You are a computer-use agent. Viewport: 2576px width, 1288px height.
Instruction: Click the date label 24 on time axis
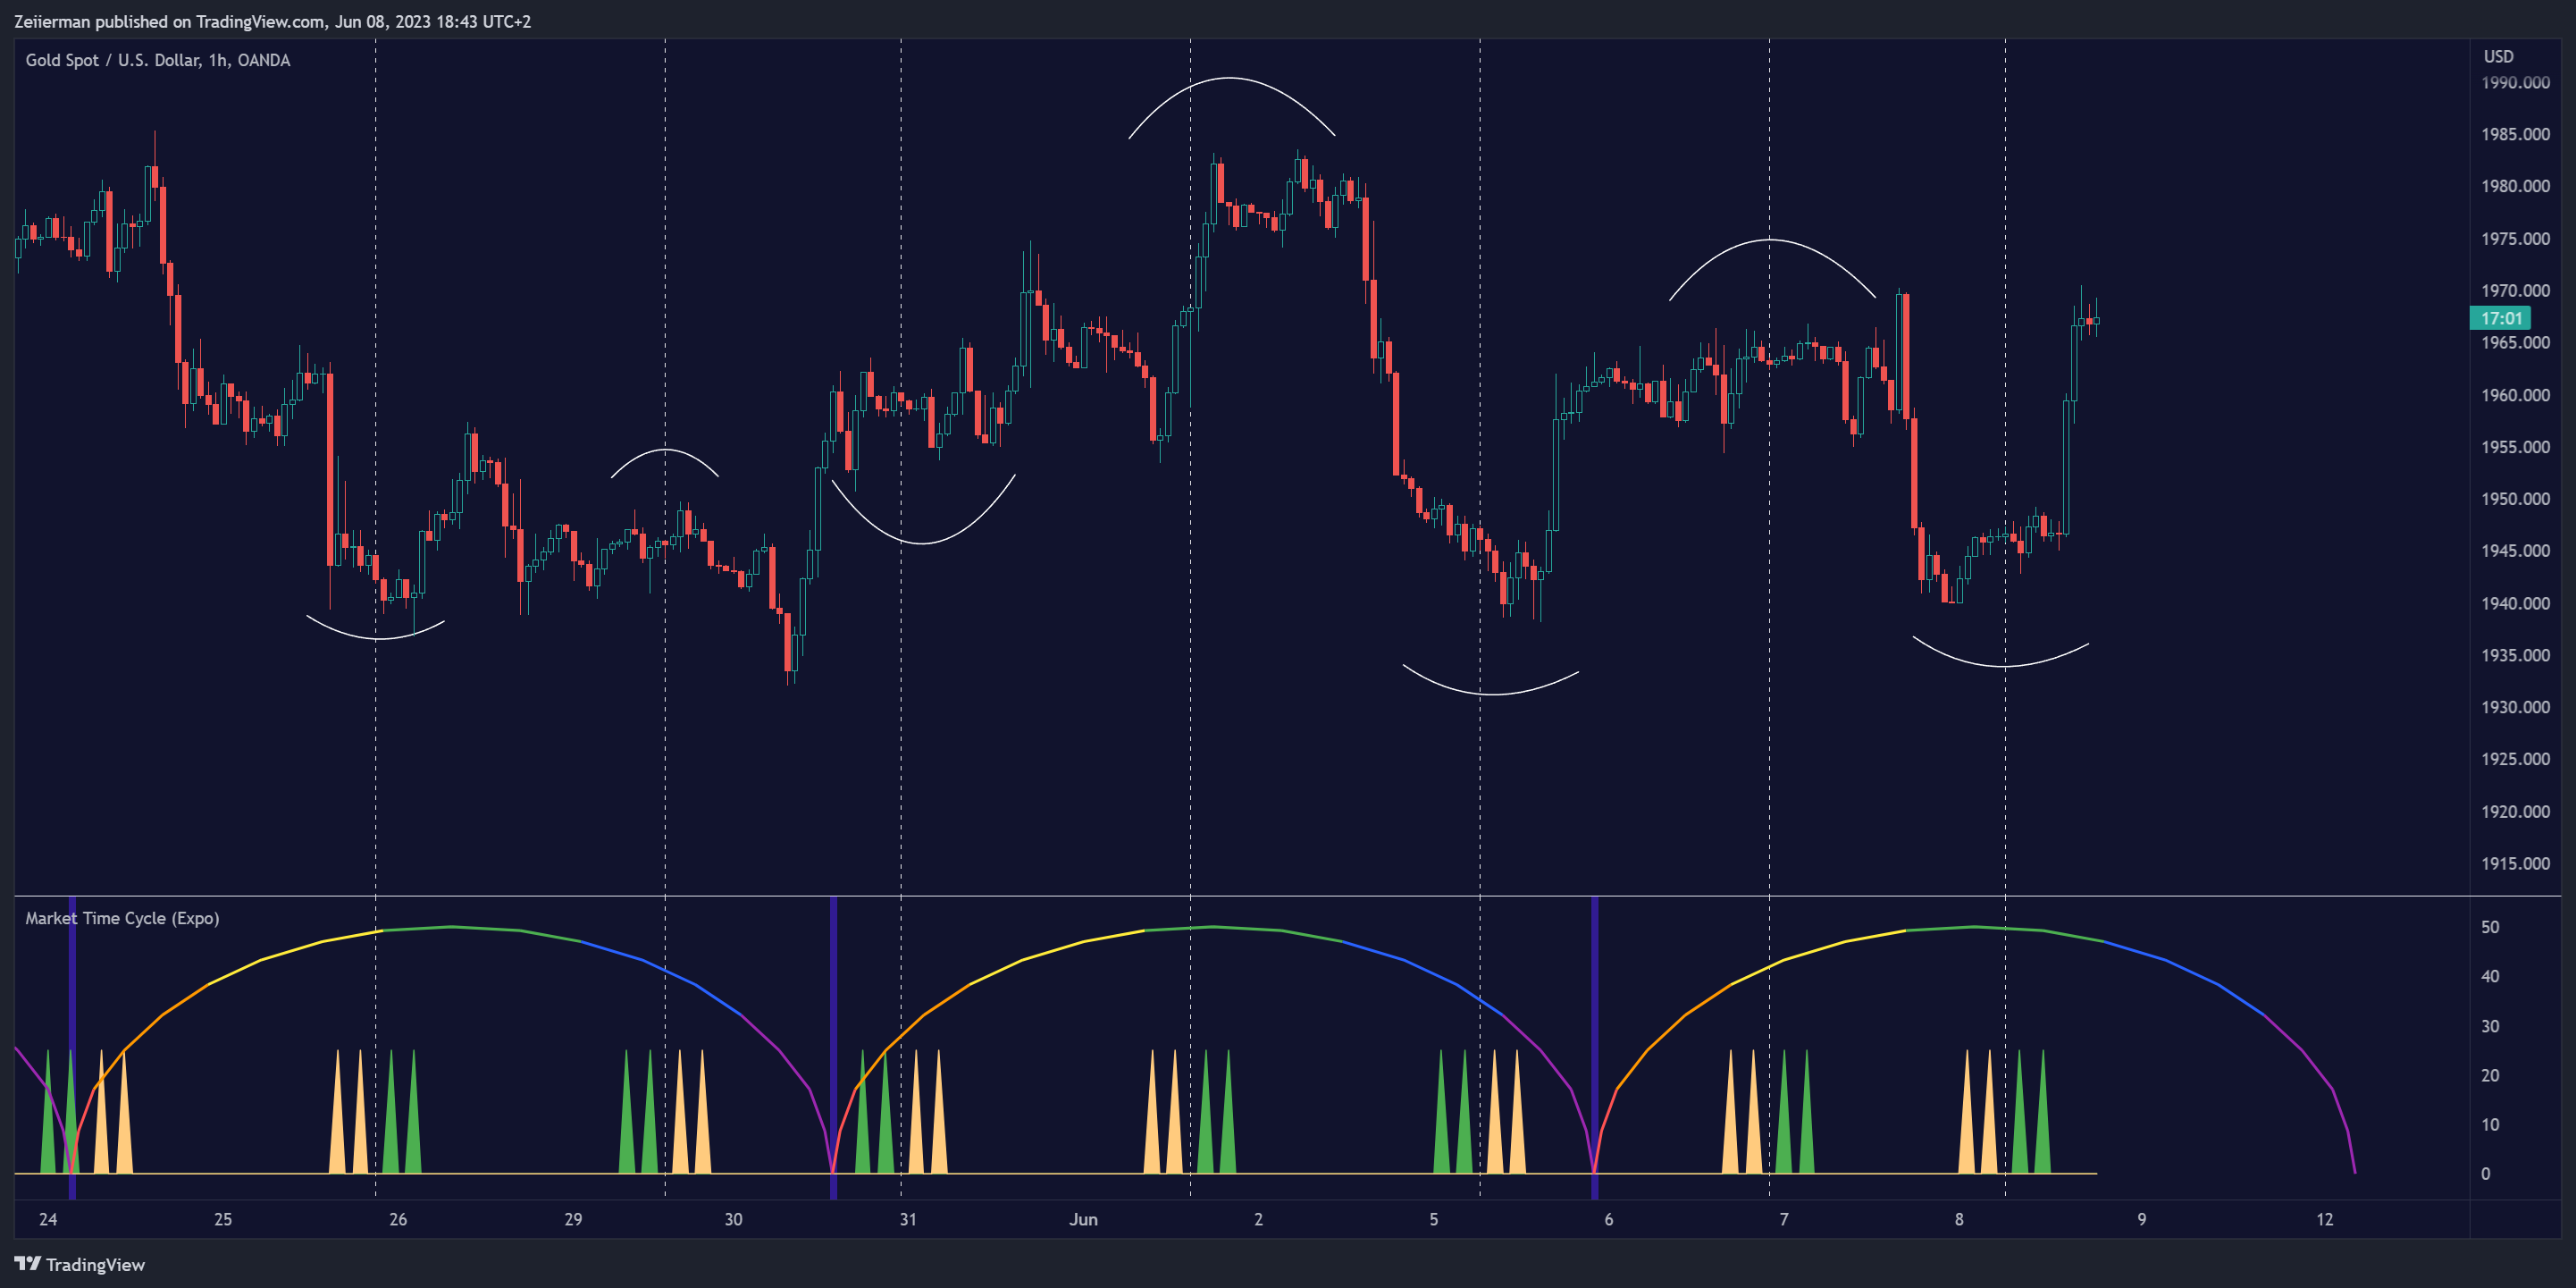pyautogui.click(x=48, y=1219)
